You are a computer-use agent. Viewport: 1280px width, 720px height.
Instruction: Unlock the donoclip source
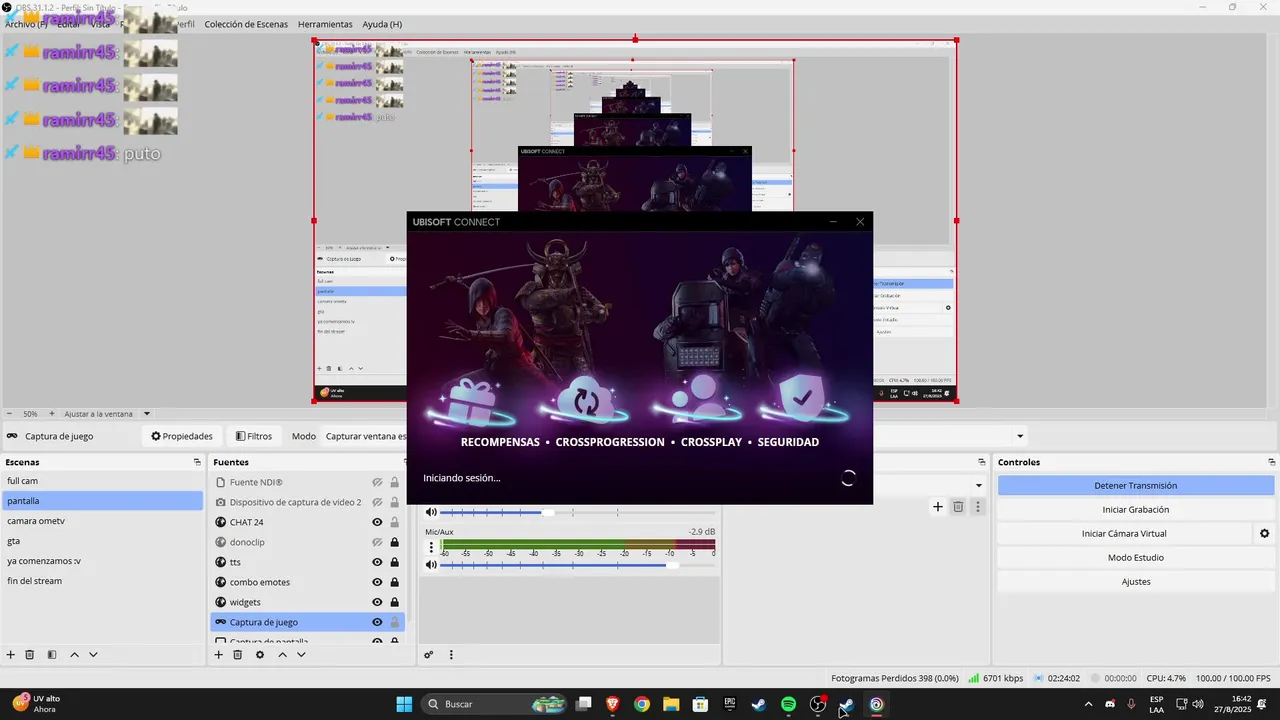pos(394,542)
